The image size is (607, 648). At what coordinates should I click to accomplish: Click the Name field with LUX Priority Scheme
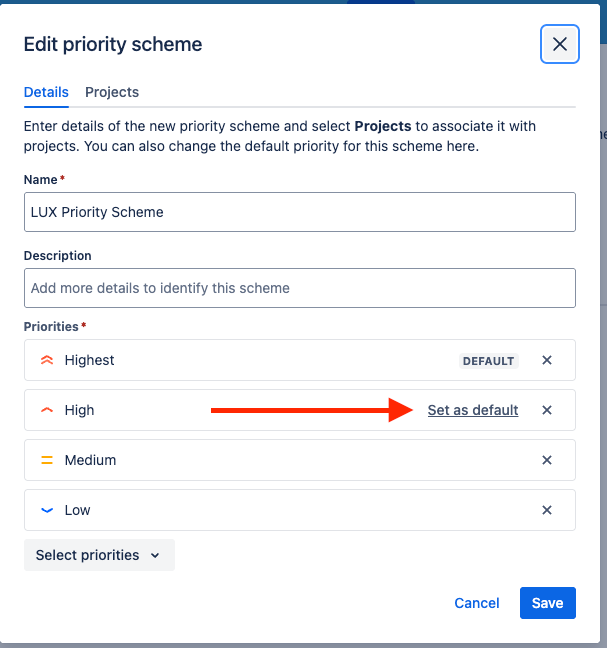[x=300, y=212]
